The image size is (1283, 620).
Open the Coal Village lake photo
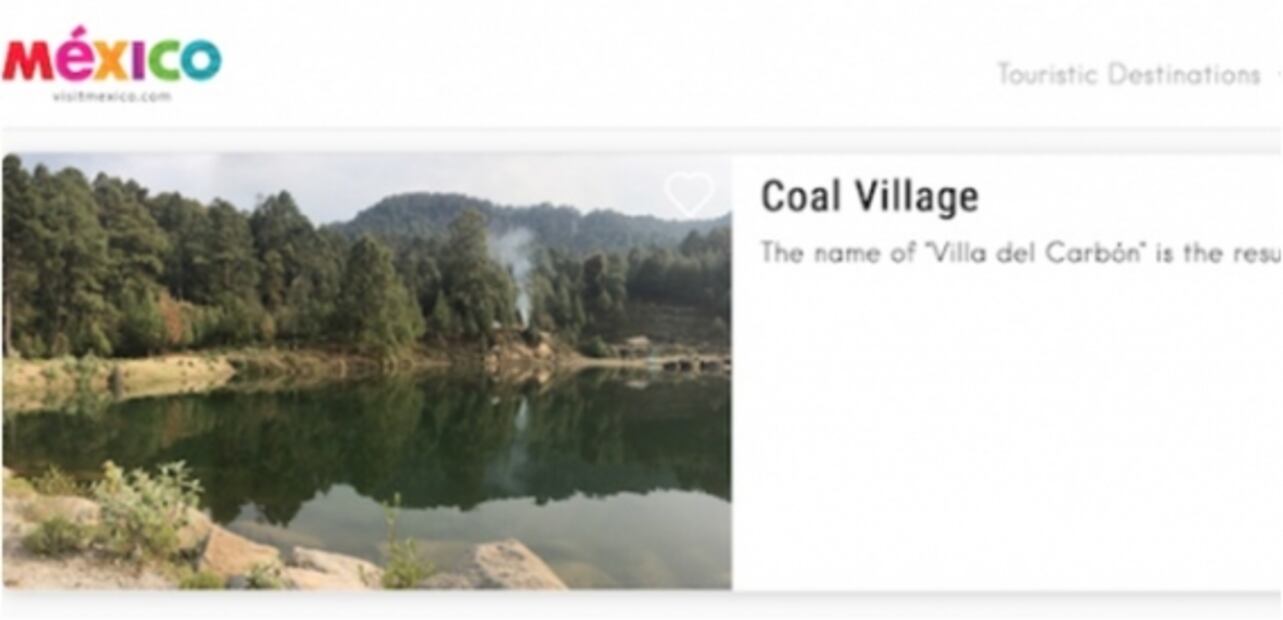(367, 371)
